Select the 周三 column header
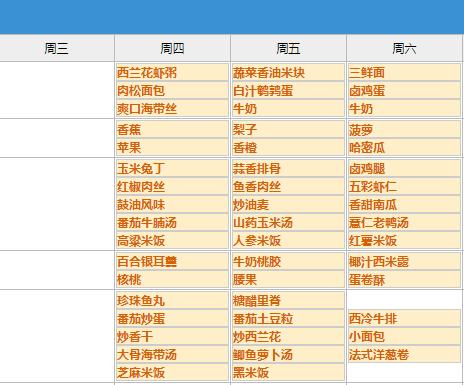 click(56, 48)
